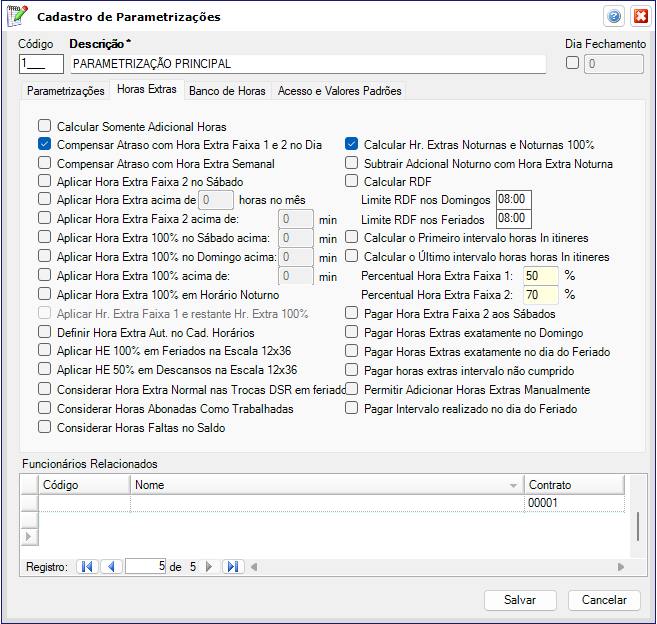Click the Percentual Hora Extra Faixa 1 field
Image resolution: width=657 pixels, height=624 pixels.
pyautogui.click(x=540, y=275)
